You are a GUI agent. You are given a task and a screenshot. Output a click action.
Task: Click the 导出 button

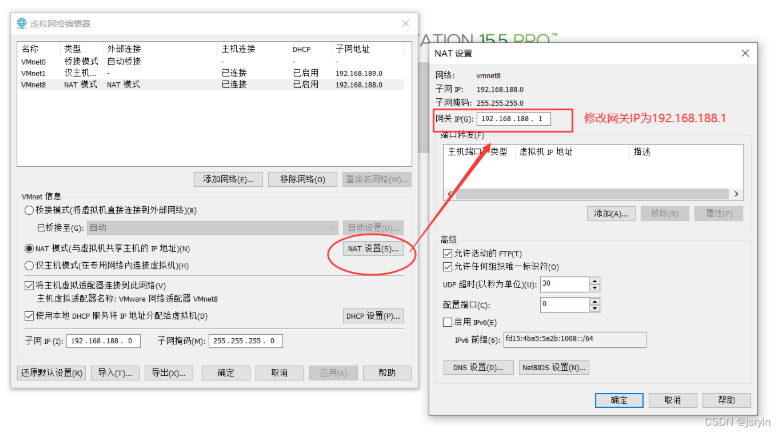(x=169, y=373)
